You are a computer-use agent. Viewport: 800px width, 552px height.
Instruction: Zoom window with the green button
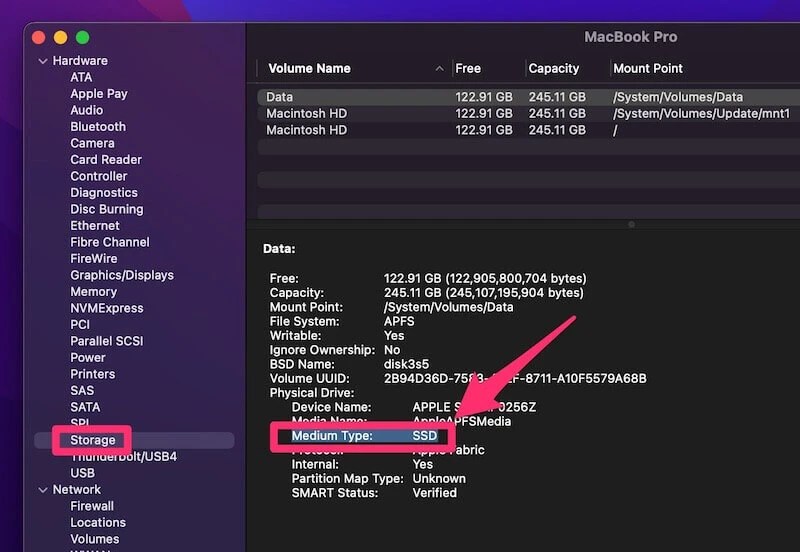(x=83, y=37)
